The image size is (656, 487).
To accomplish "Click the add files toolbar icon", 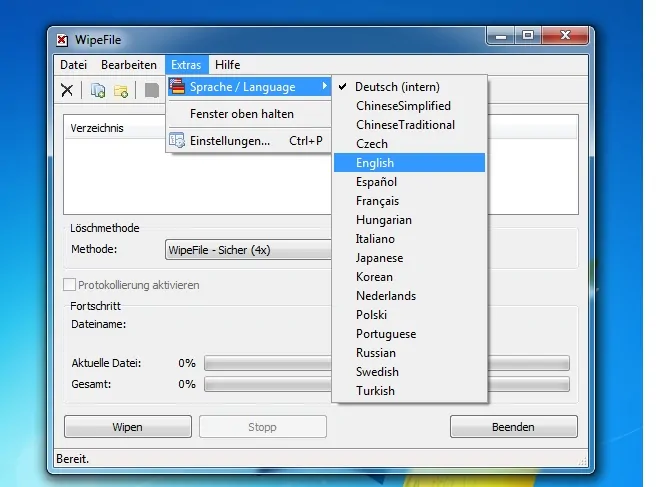I will coord(98,90).
